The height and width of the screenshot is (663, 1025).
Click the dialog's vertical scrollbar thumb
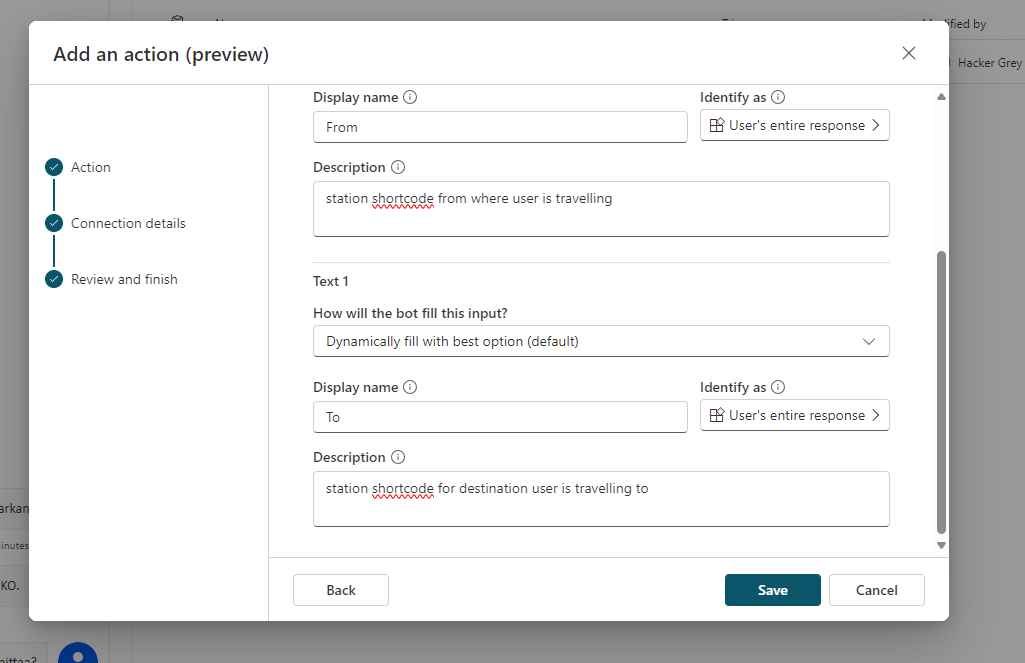(941, 390)
